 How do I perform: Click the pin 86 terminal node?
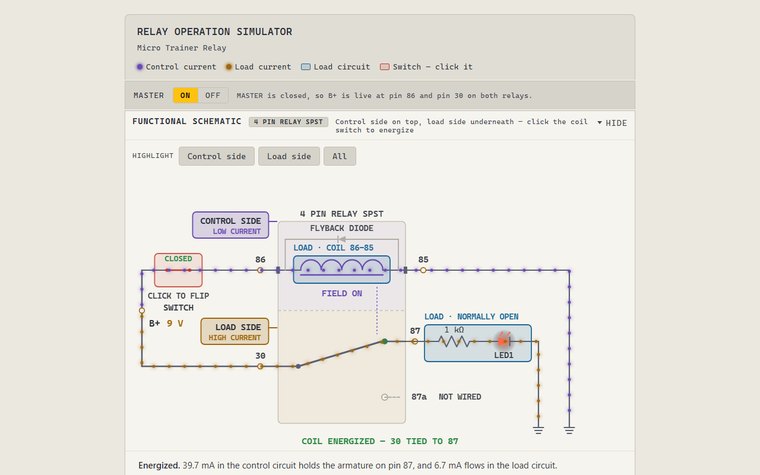260,270
